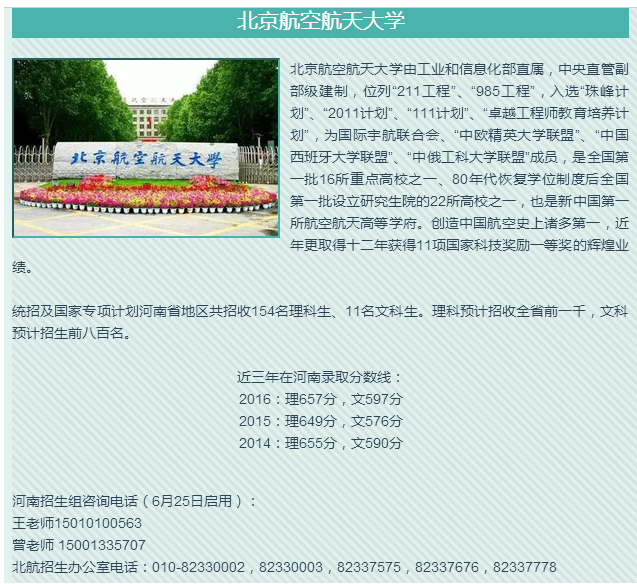The width and height of the screenshot is (637, 584).
Task: Click the 河南招生组咨询电话 line
Action: click(135, 501)
